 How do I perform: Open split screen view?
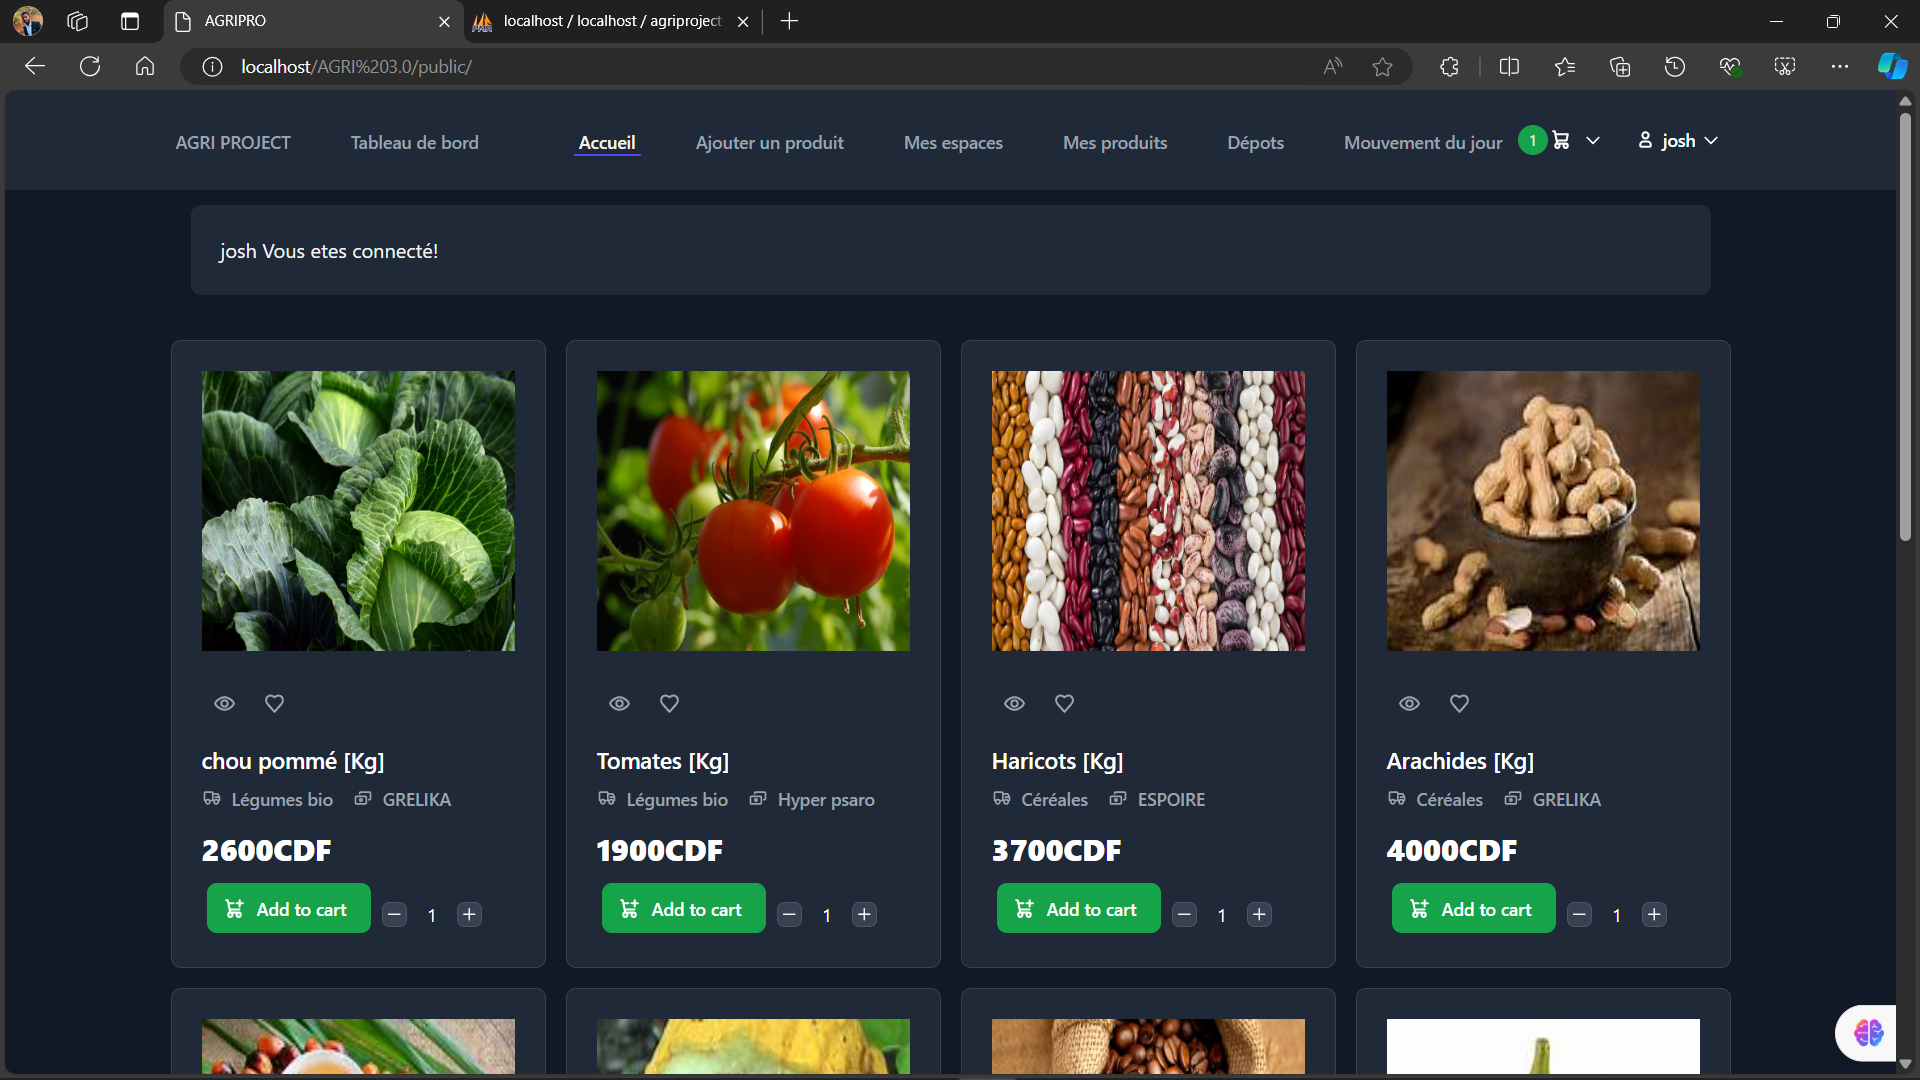click(1510, 67)
